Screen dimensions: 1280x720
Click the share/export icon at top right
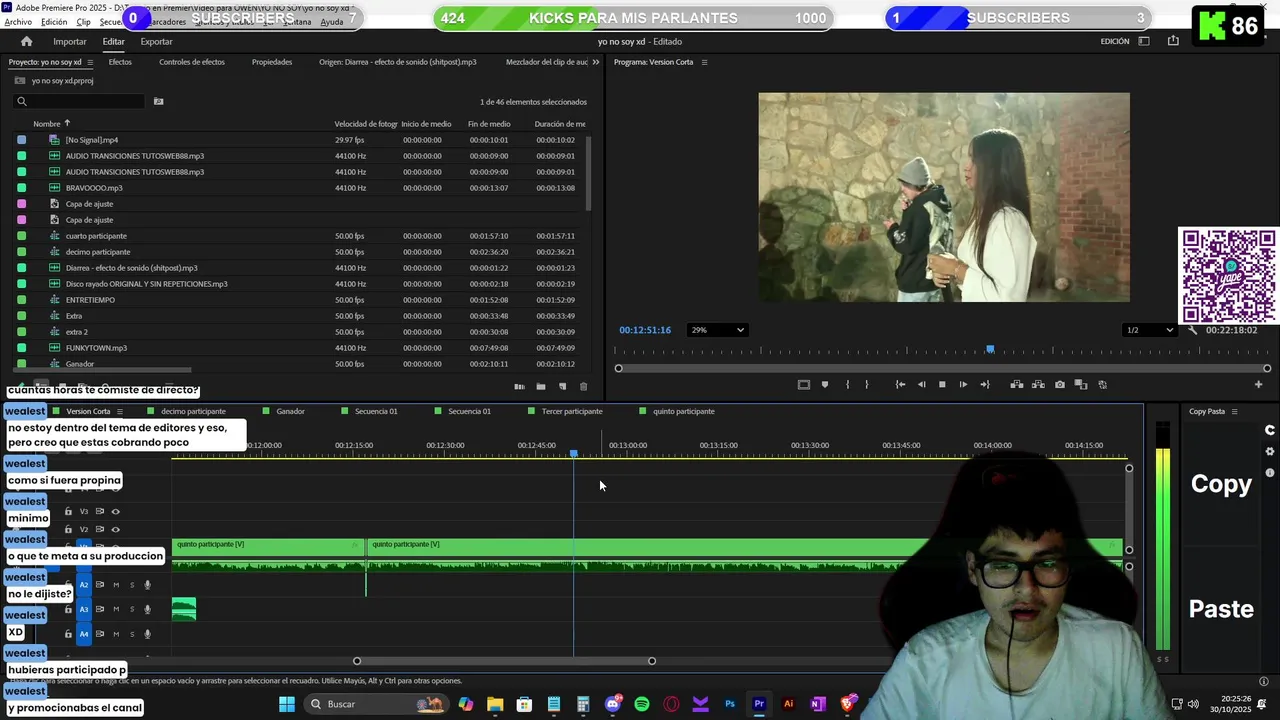click(x=1173, y=41)
